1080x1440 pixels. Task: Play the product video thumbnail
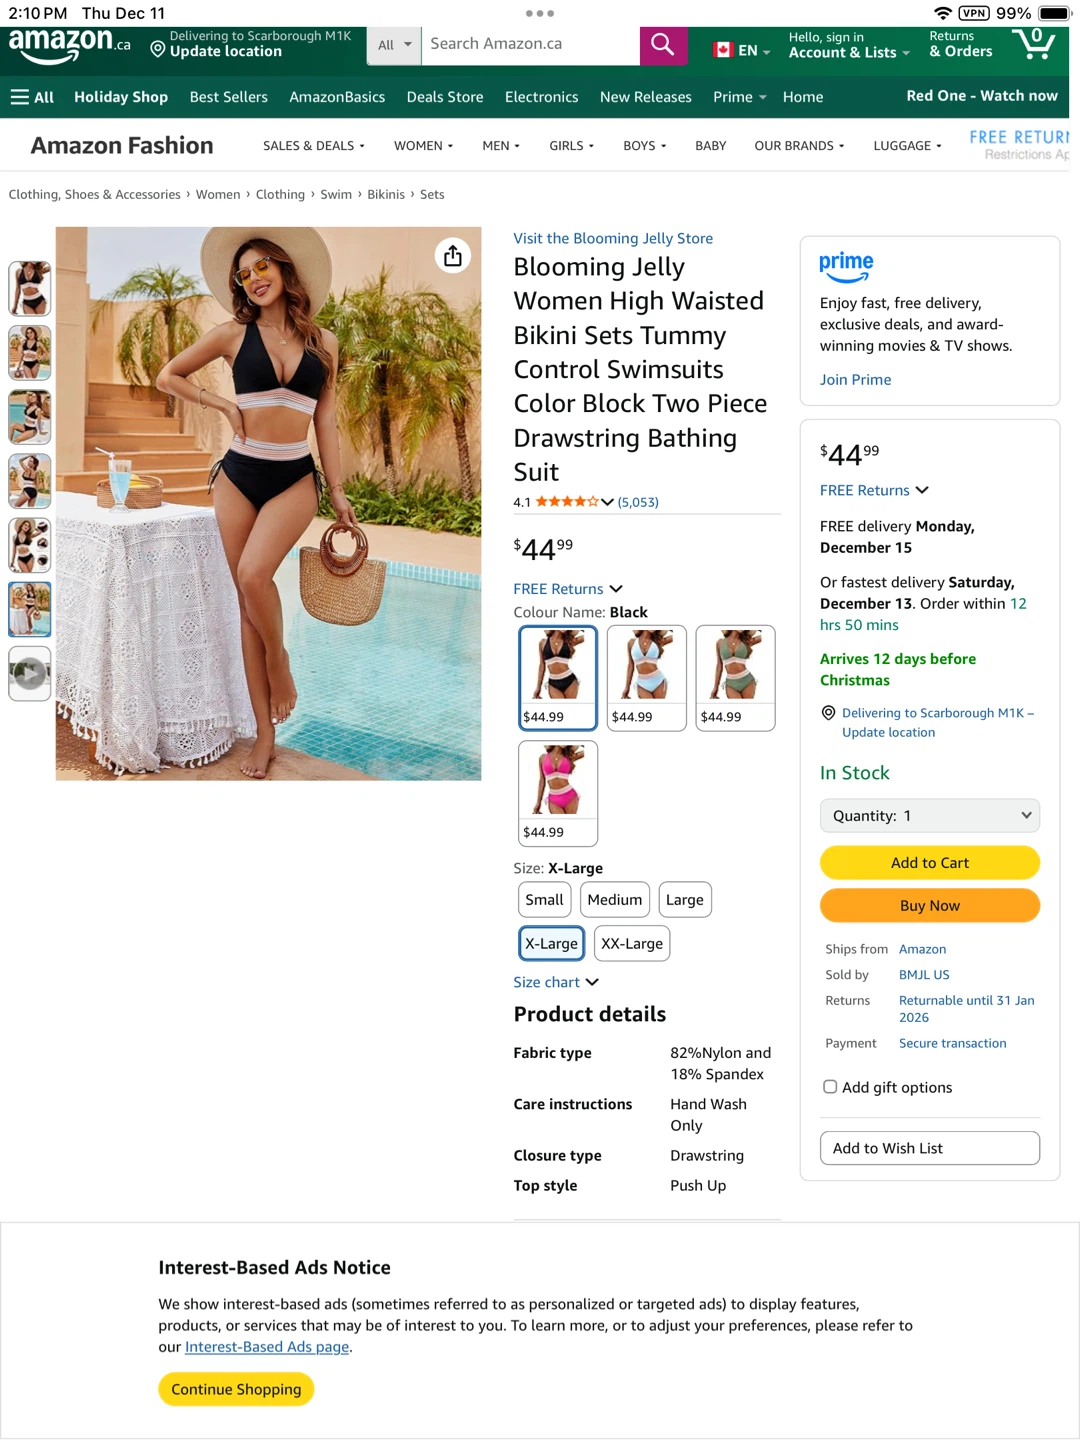tap(30, 673)
